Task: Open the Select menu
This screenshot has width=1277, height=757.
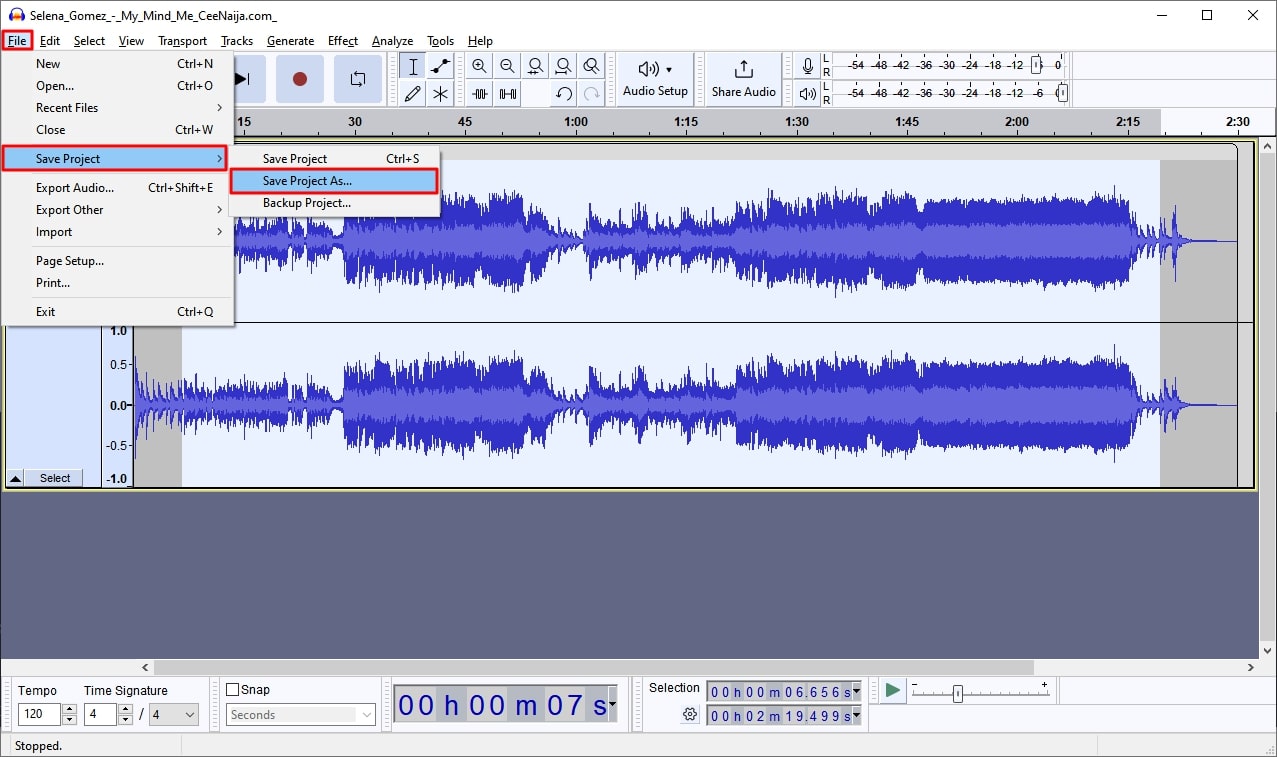Action: 89,41
